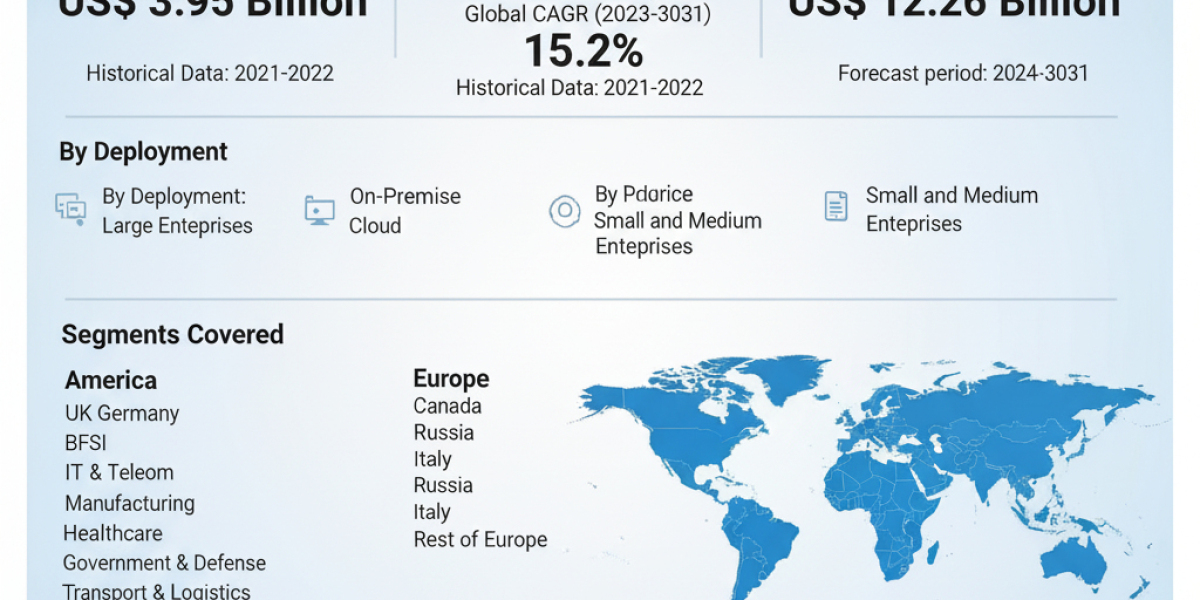The width and height of the screenshot is (1200, 600).
Task: Click the America segment header
Action: pos(111,380)
